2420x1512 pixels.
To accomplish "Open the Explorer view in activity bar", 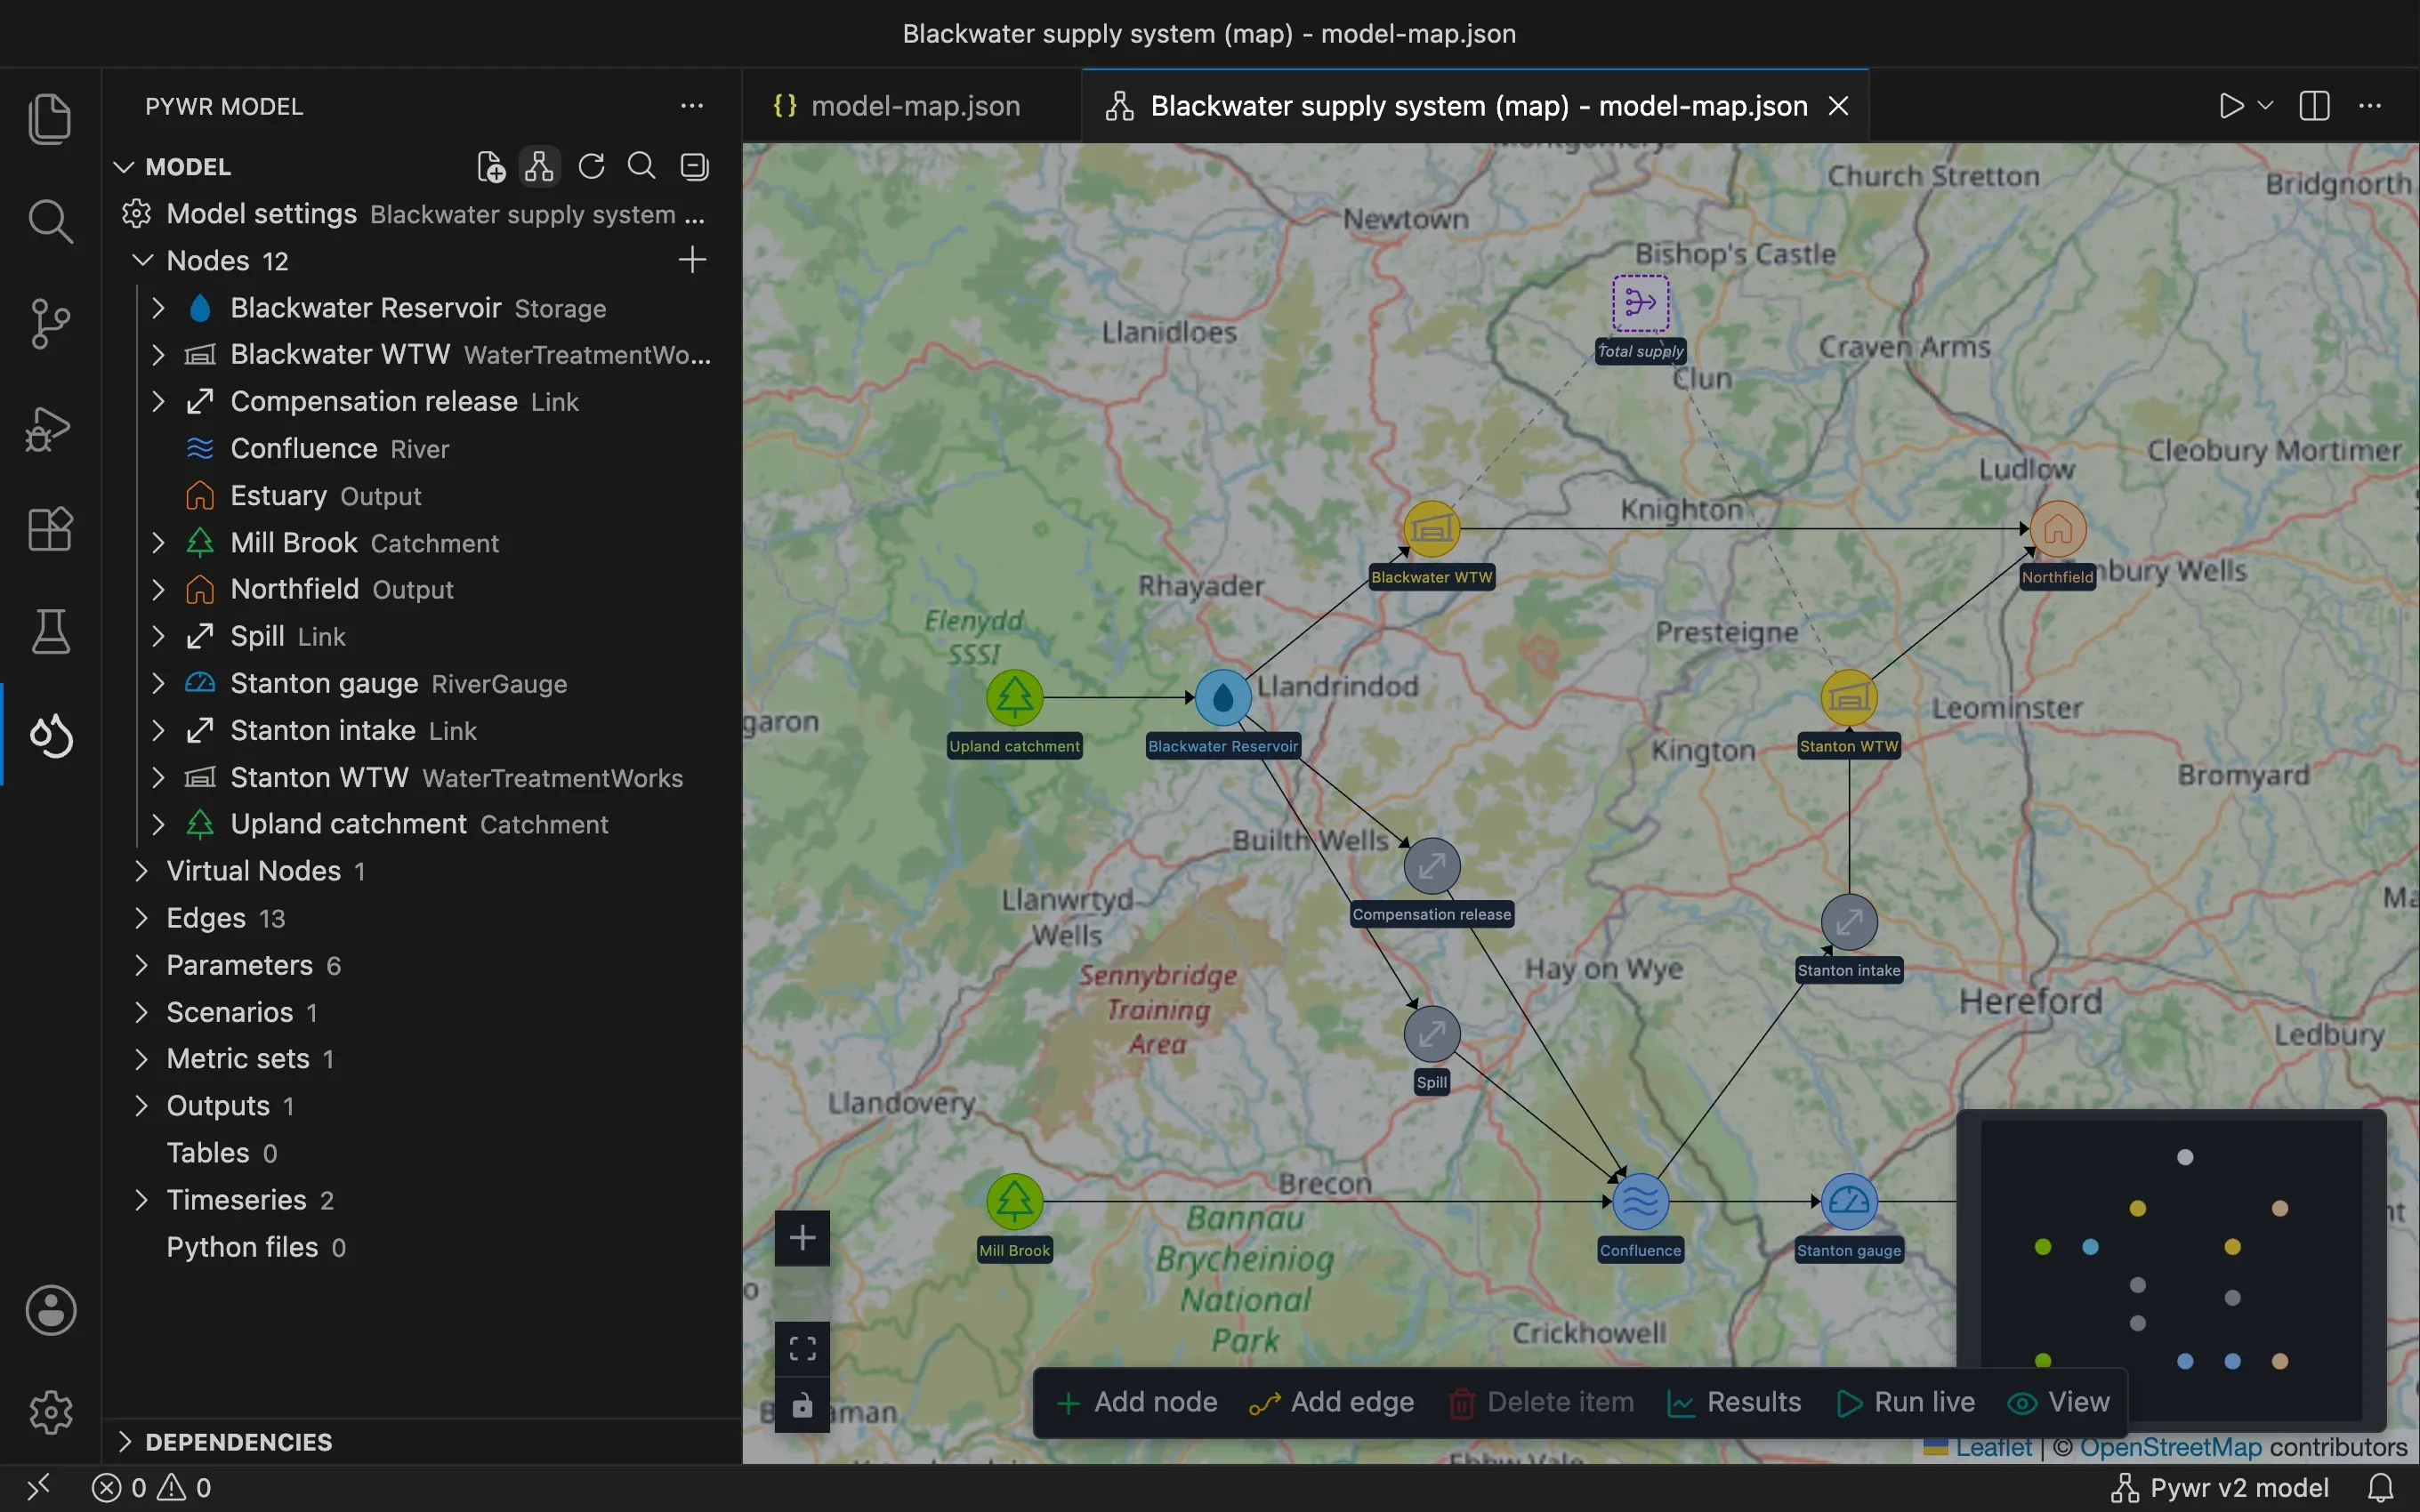I will click(x=50, y=119).
